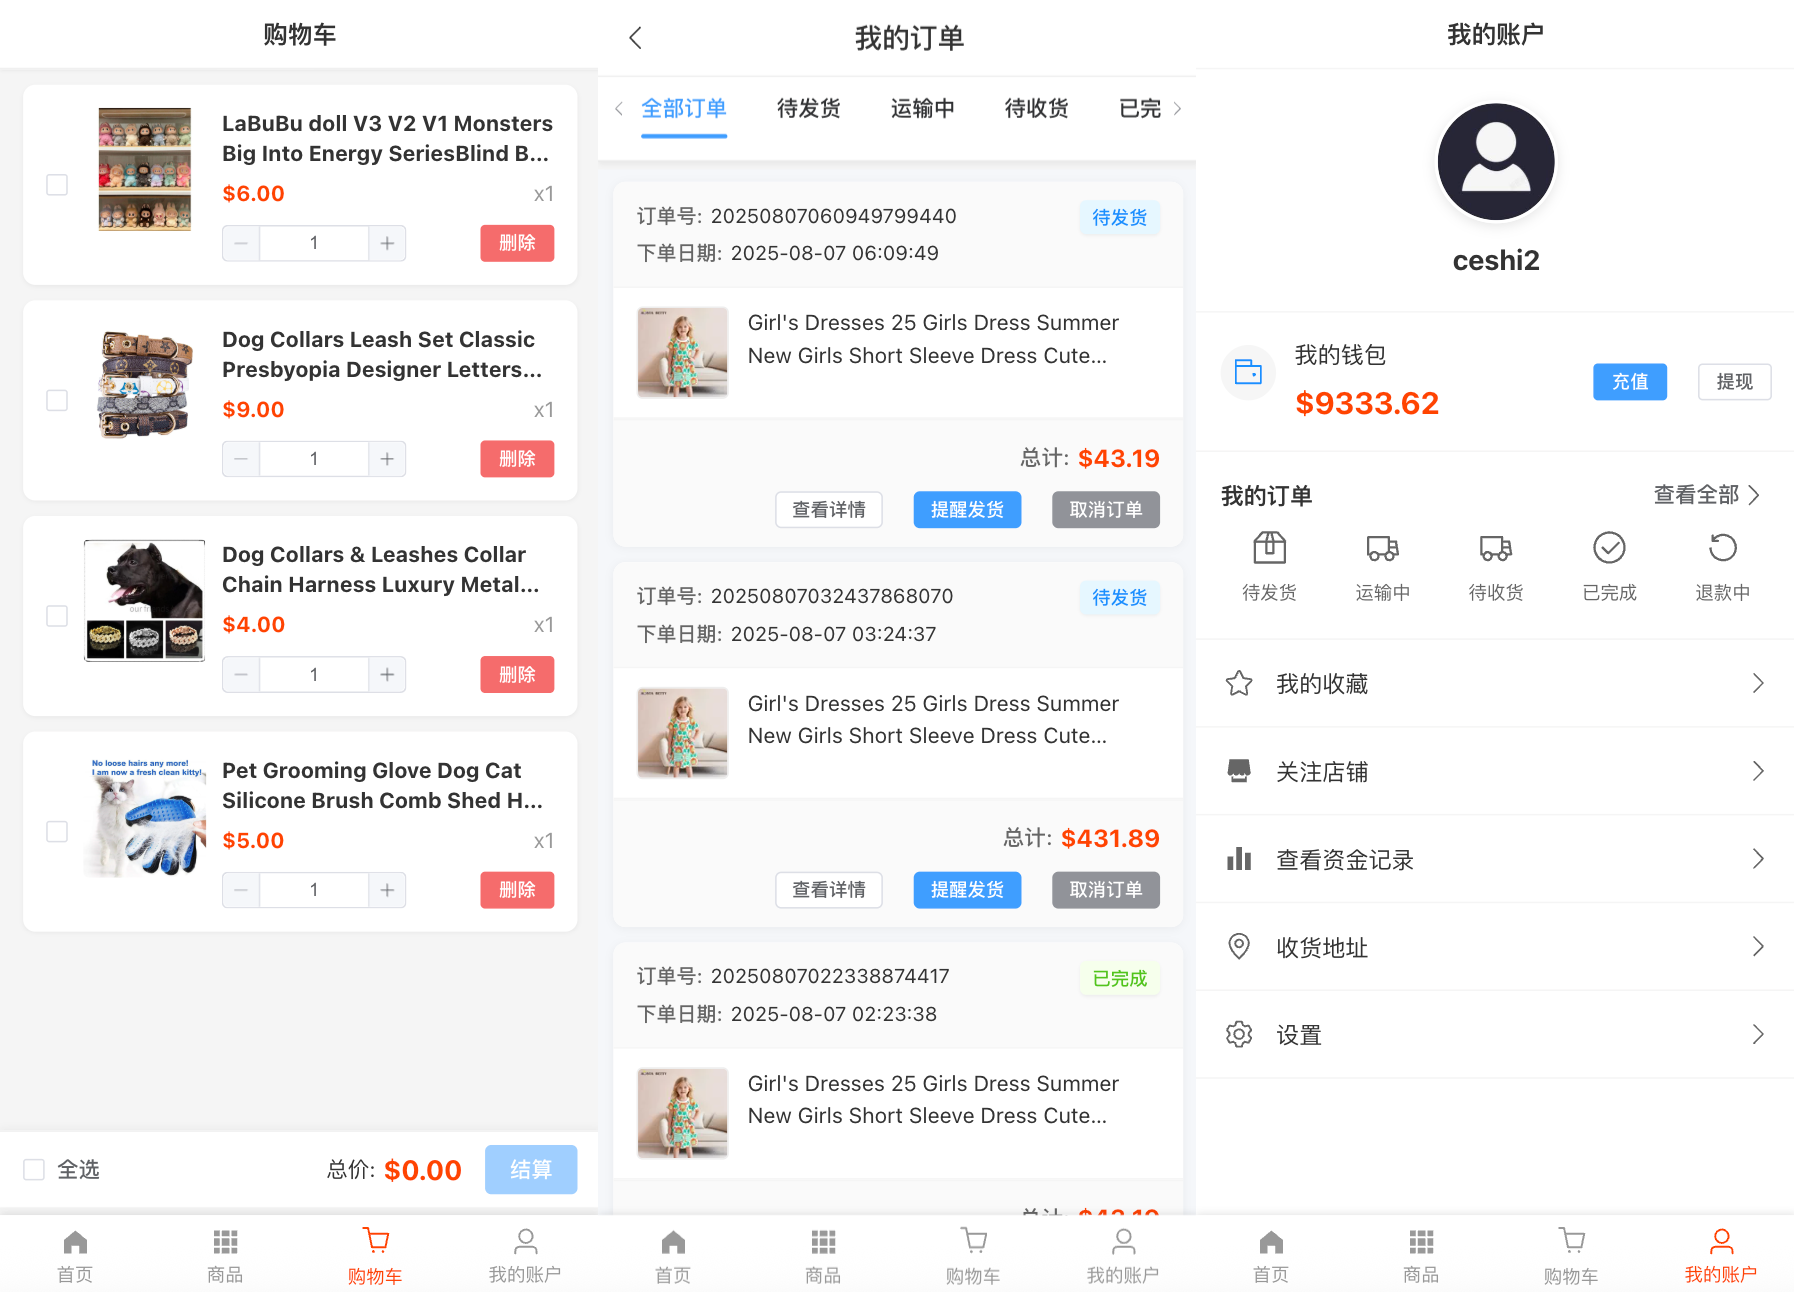The height and width of the screenshot is (1292, 1794).
Task: Click 取消订单 on the $43.19 order
Action: click(x=1105, y=510)
